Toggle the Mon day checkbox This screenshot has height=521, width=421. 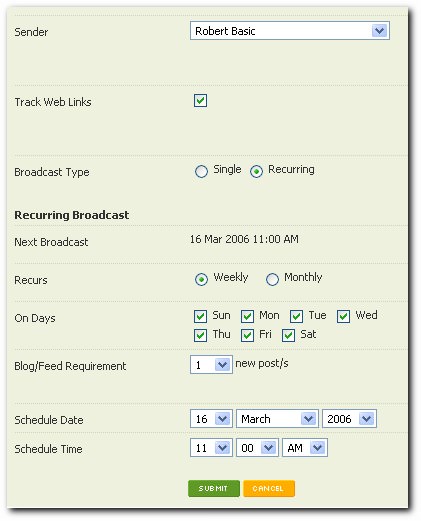coord(247,316)
